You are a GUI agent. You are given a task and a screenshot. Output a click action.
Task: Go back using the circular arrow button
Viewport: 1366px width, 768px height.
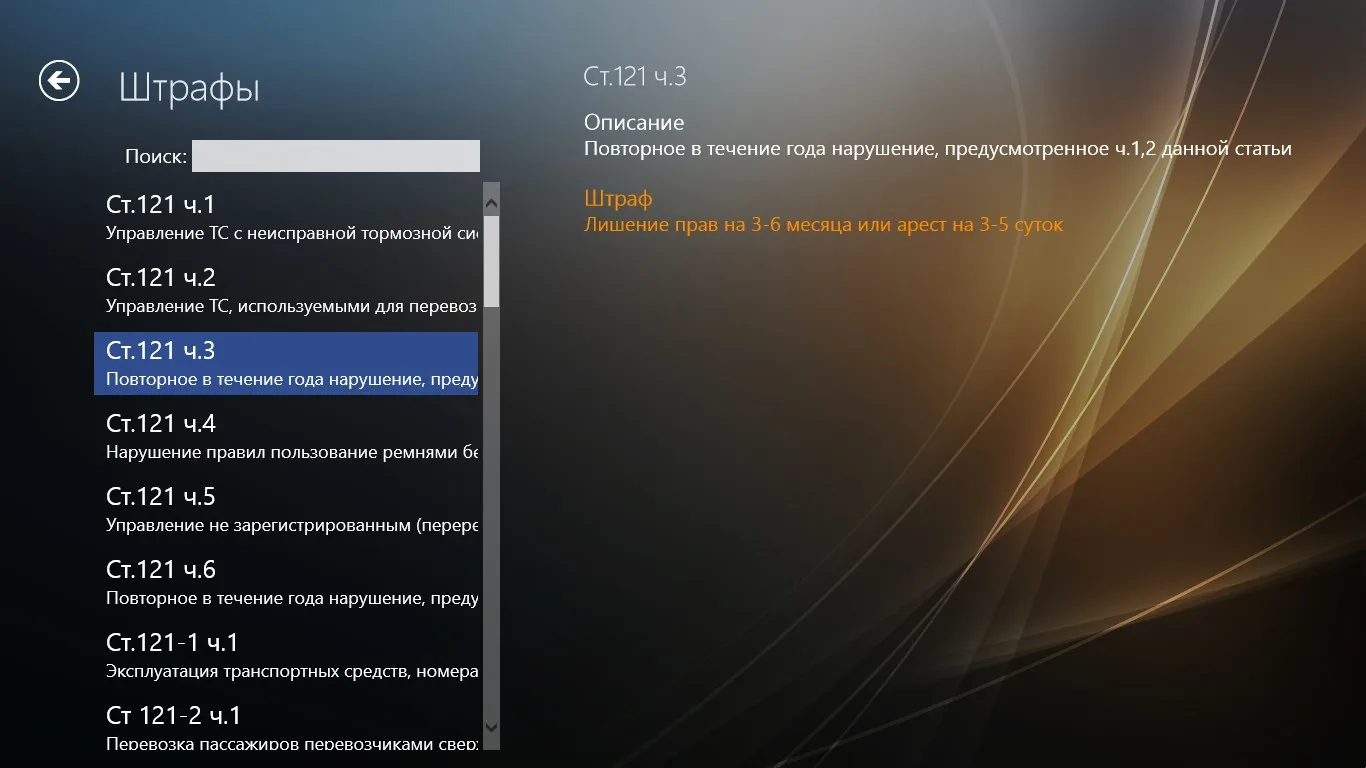click(x=59, y=81)
